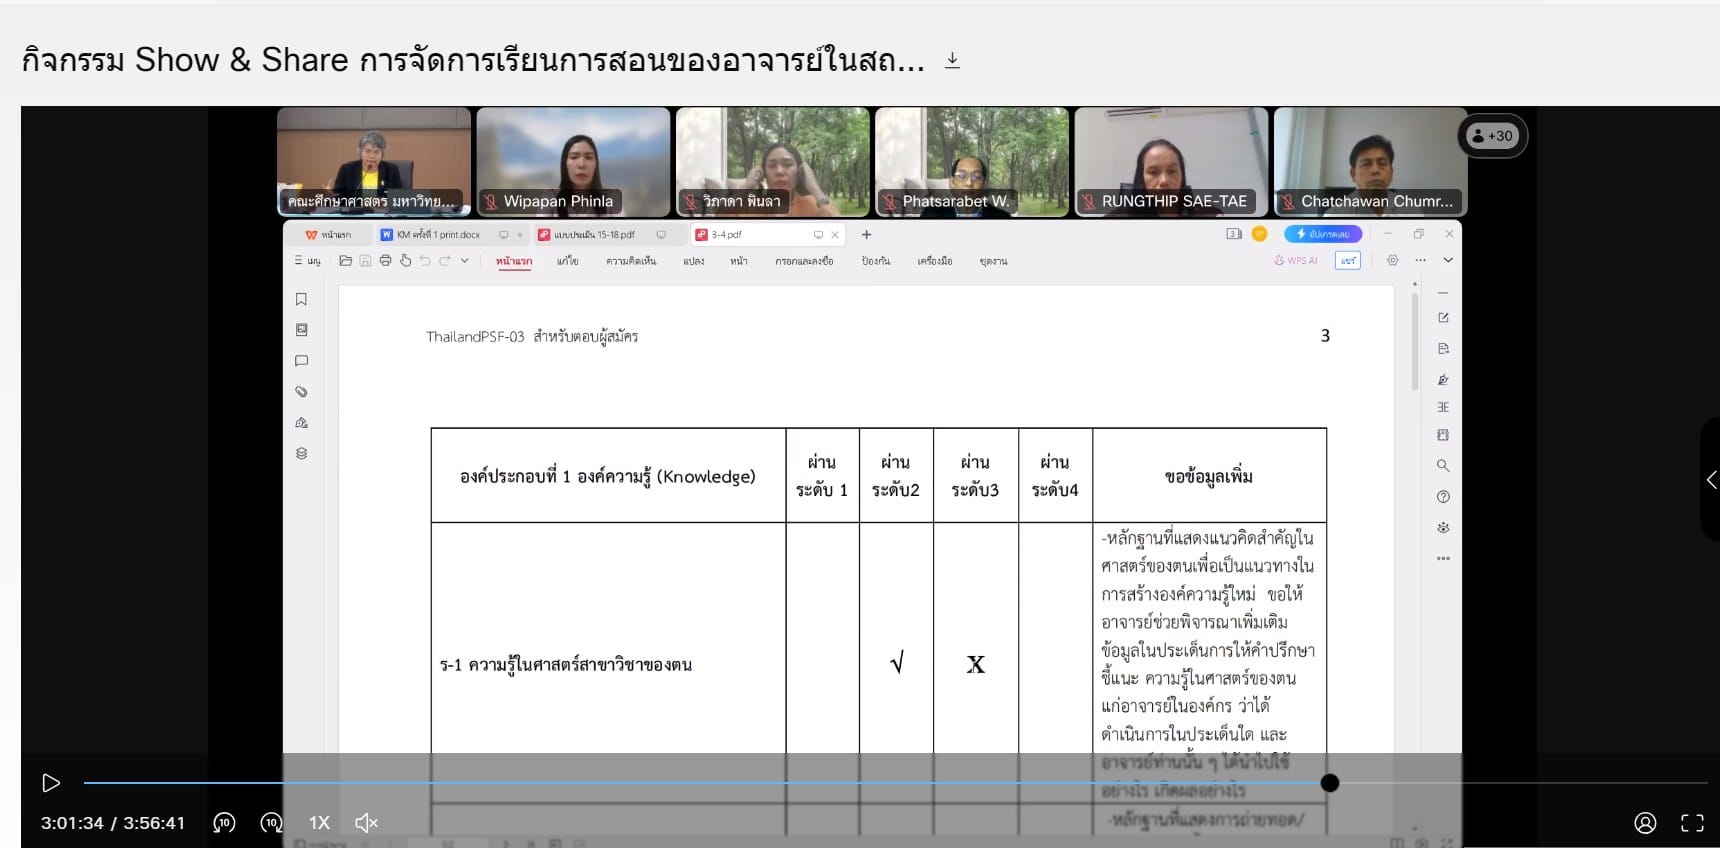The height and width of the screenshot is (848, 1720).
Task: Change the 1X playback speed
Action: coord(319,823)
